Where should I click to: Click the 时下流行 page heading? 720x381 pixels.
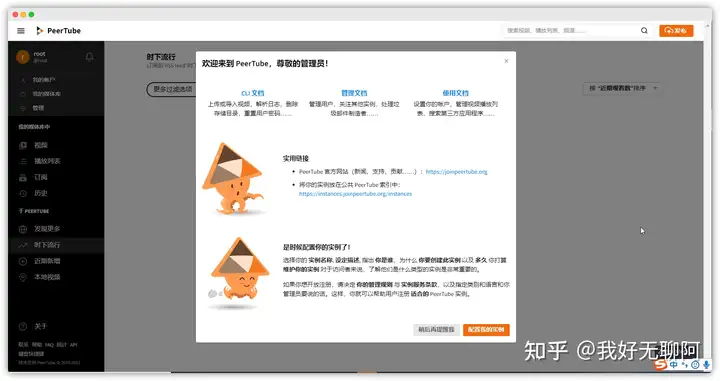pos(161,57)
